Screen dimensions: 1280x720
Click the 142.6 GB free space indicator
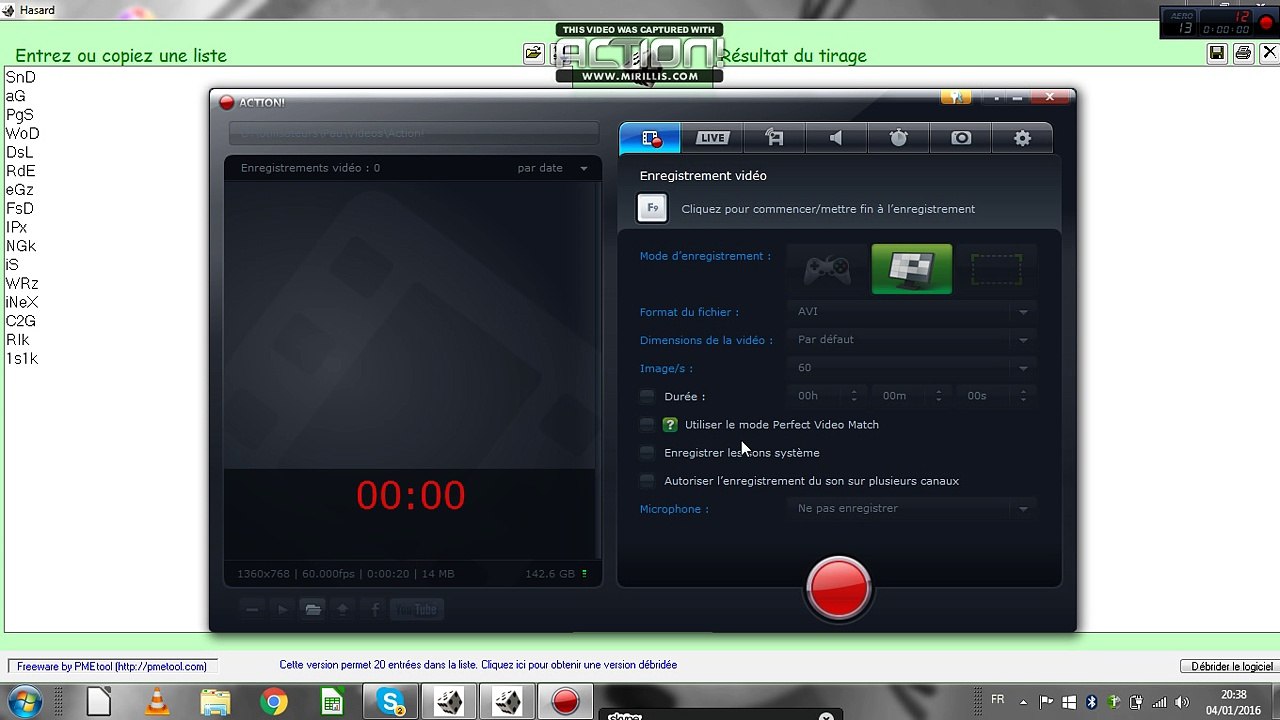pos(556,574)
